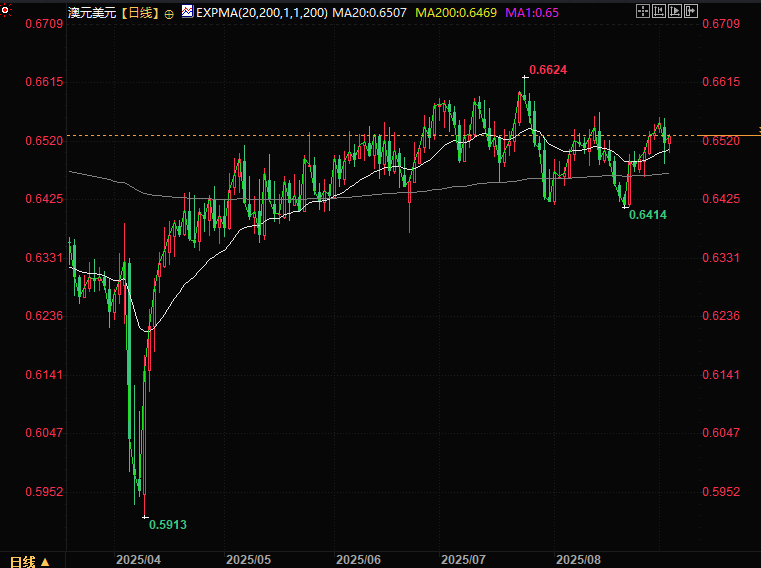The height and width of the screenshot is (568, 761).
Task: Click the chart replay icon with play triangle
Action: (x=675, y=11)
